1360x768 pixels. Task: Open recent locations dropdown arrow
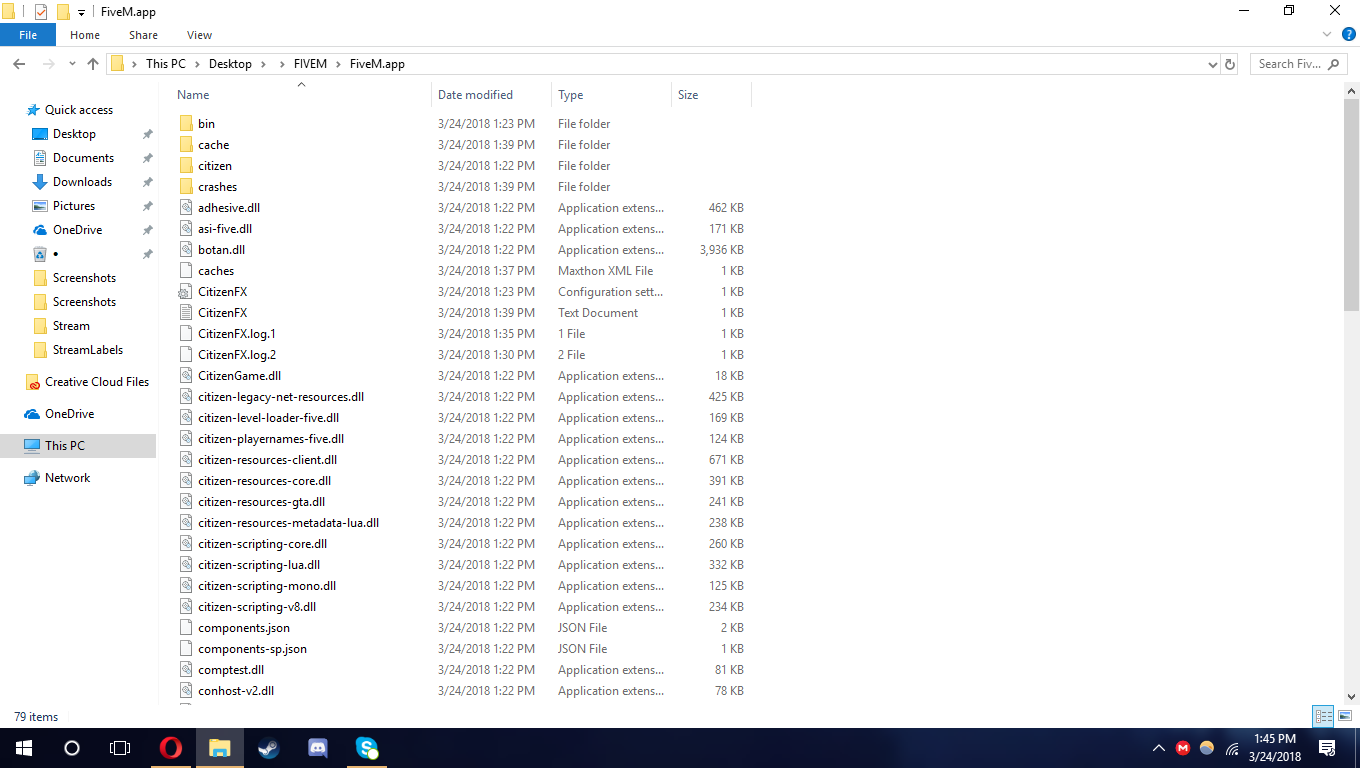coord(72,64)
